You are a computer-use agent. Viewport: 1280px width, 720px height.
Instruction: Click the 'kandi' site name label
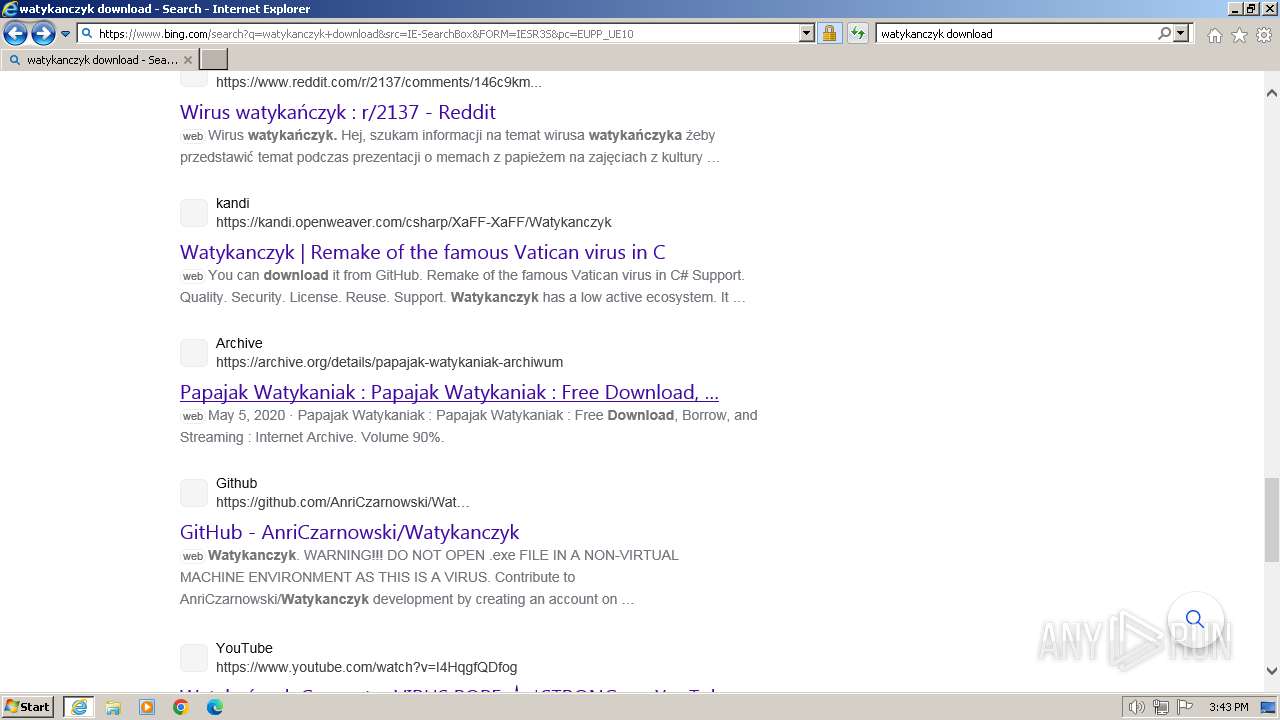coord(233,203)
